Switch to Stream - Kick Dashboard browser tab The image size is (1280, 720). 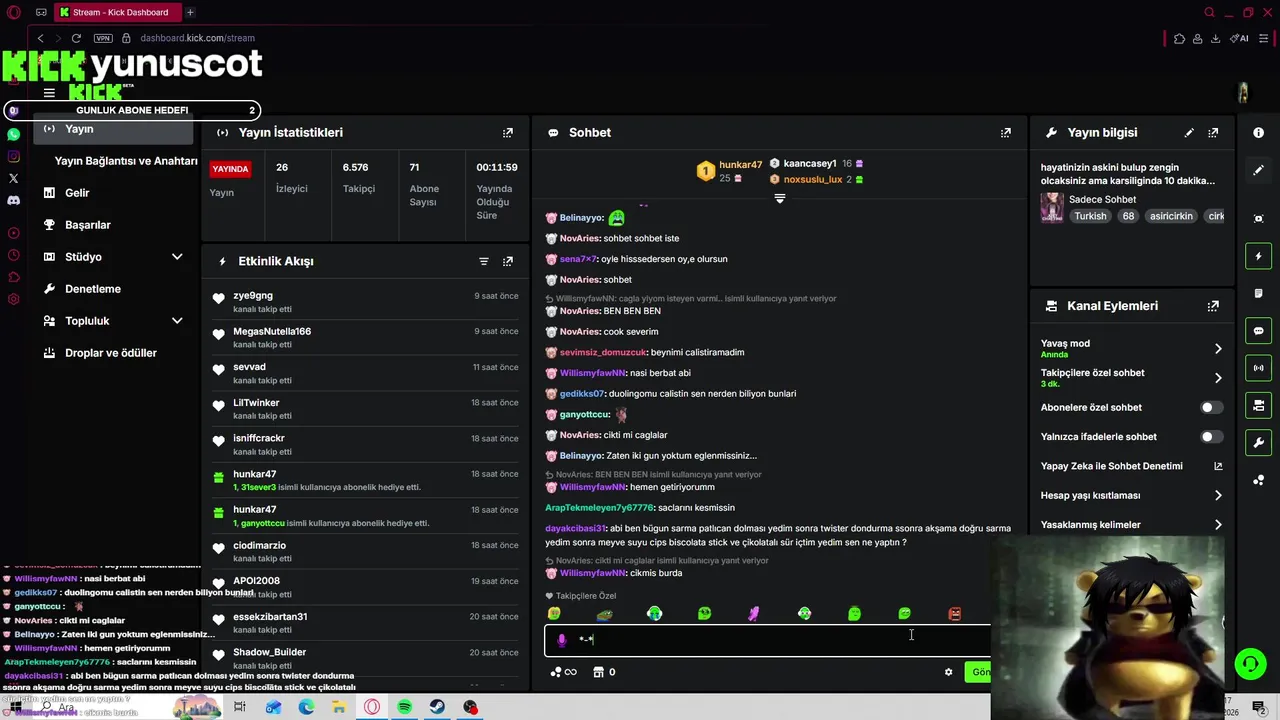click(117, 12)
